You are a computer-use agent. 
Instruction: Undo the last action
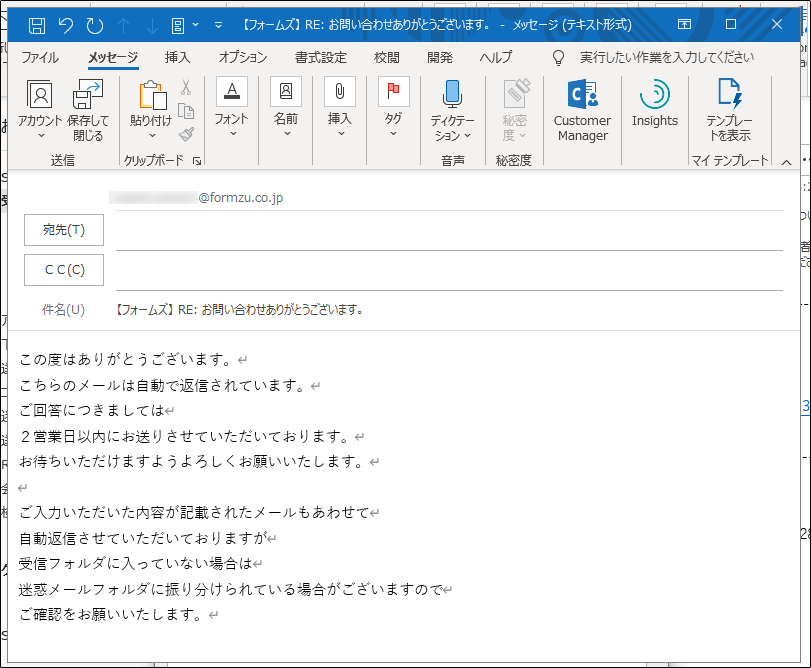(x=66, y=25)
